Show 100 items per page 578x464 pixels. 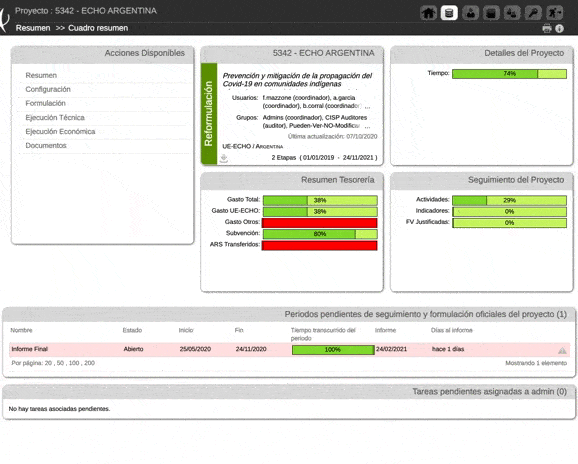[74, 363]
